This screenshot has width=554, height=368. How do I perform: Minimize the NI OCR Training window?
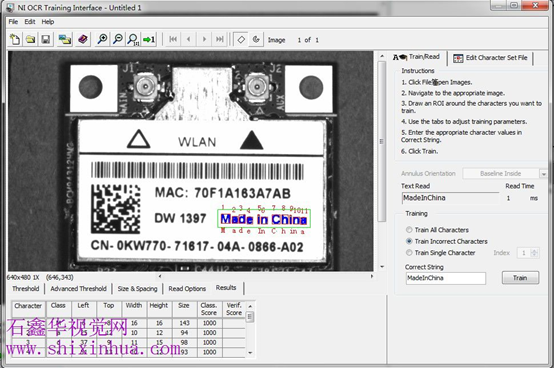[498, 5]
